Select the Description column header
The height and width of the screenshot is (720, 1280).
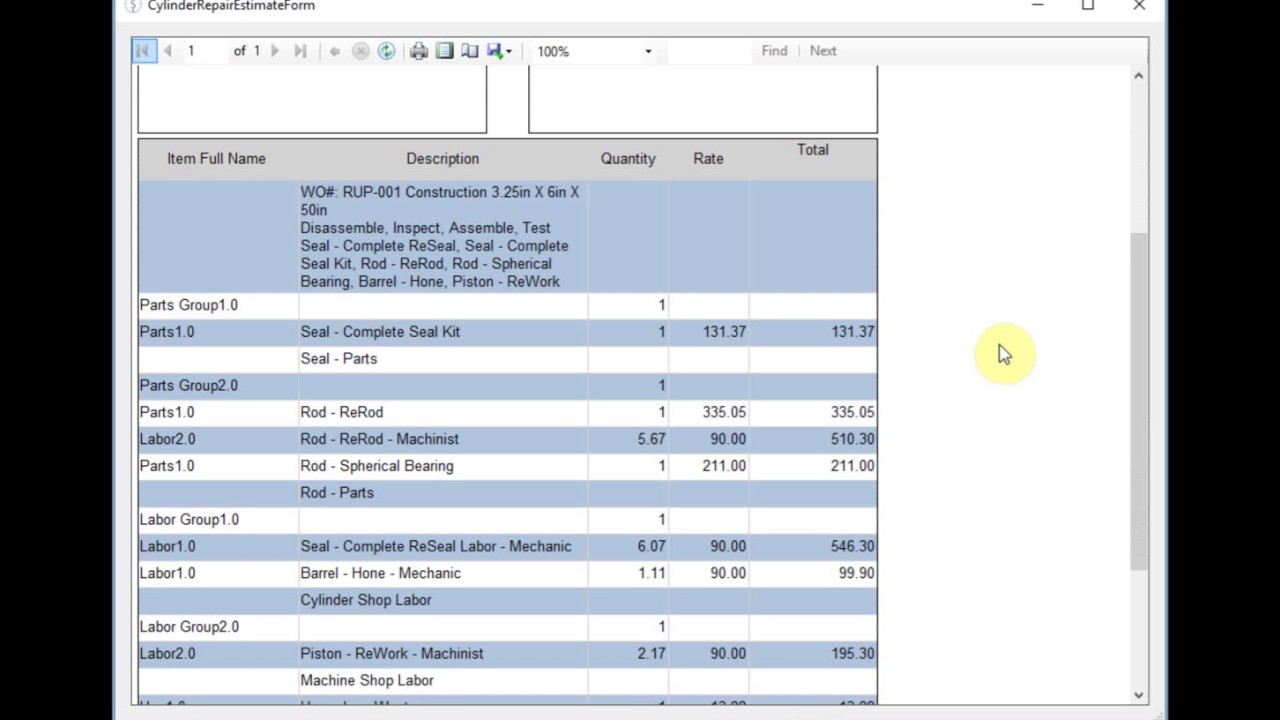pos(442,159)
